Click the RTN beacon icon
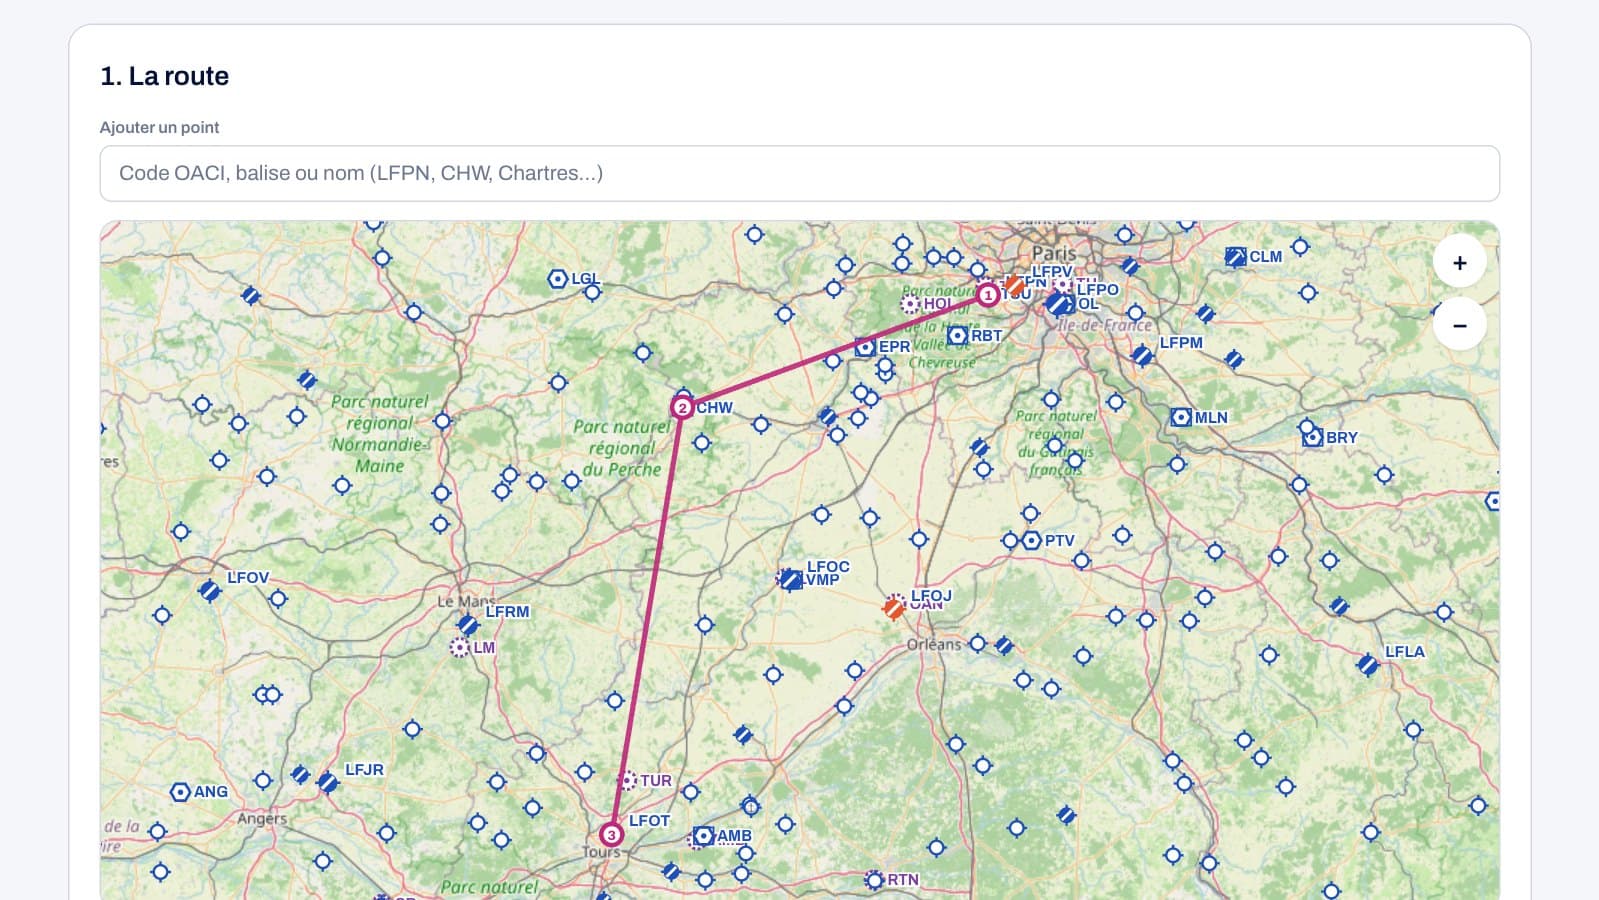 tap(875, 880)
